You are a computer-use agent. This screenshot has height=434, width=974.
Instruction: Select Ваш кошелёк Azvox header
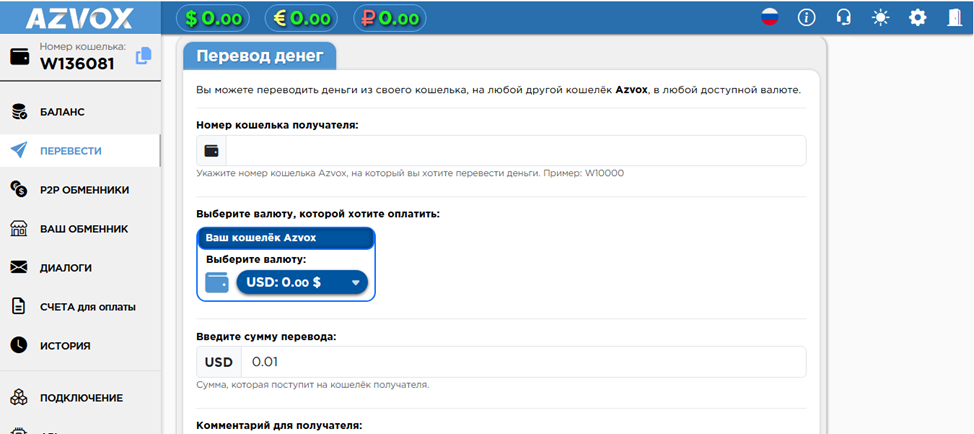286,238
